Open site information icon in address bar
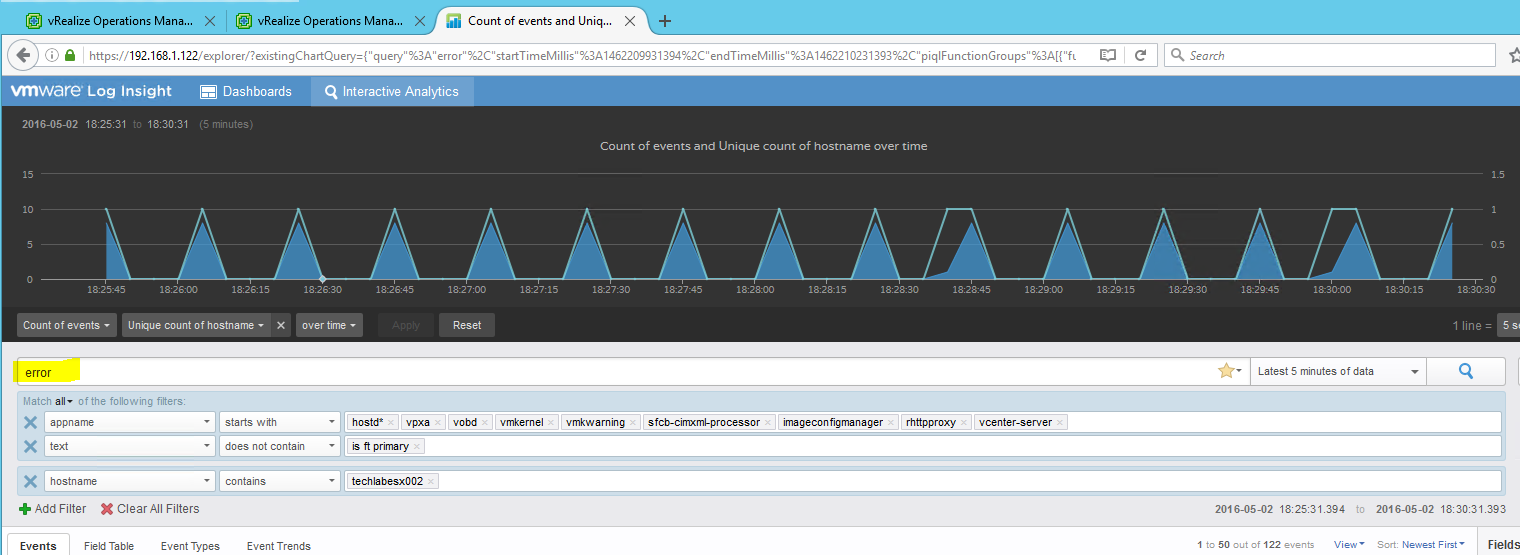 pos(53,56)
